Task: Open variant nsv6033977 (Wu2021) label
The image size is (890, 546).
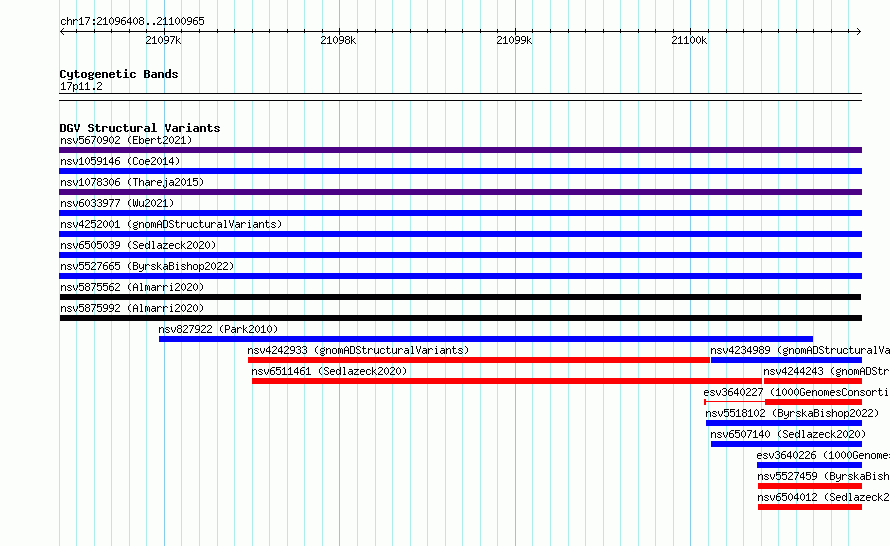Action: pyautogui.click(x=117, y=203)
